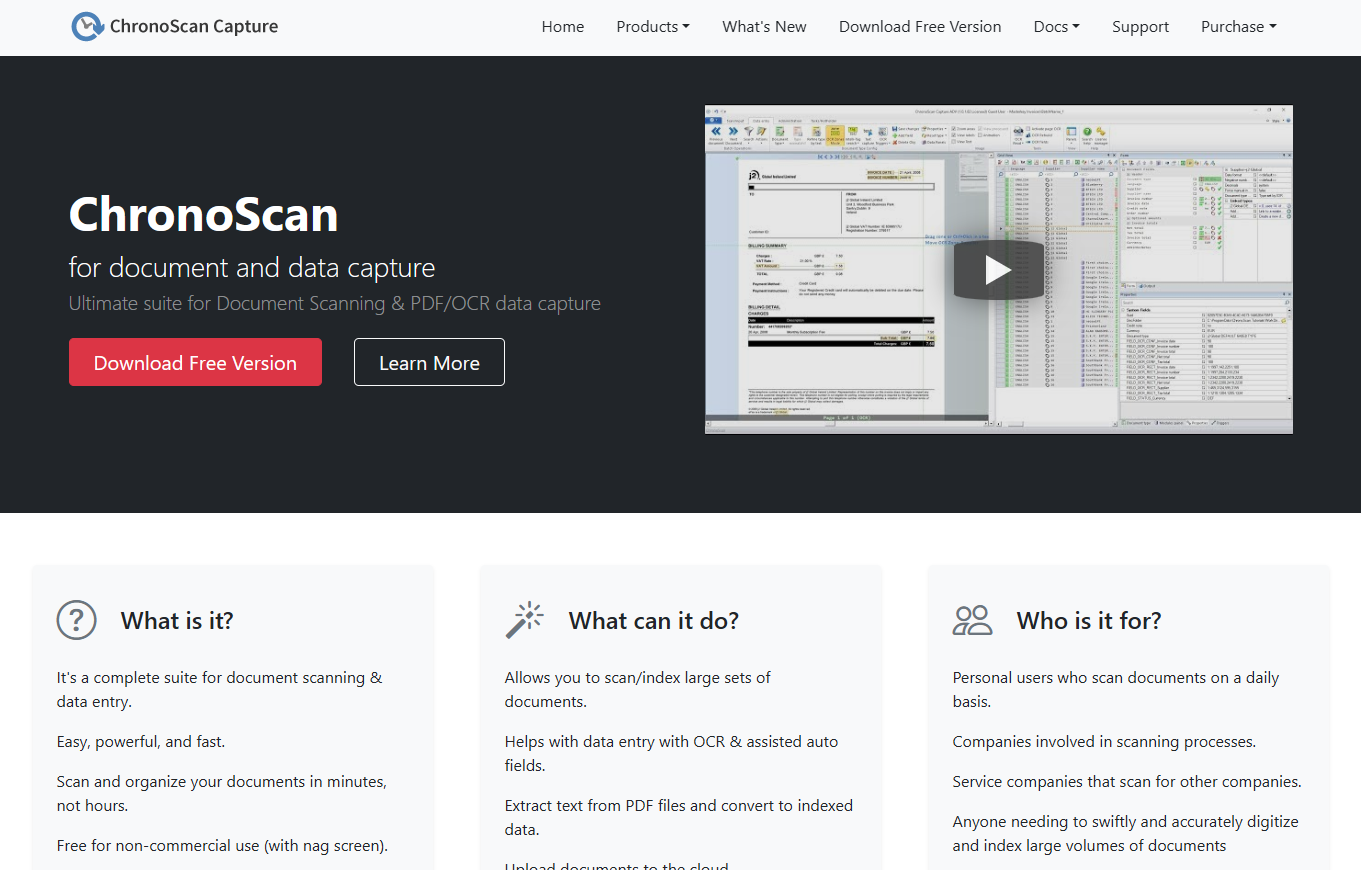Click "It's a complete suite for document scanning" text

220,690
